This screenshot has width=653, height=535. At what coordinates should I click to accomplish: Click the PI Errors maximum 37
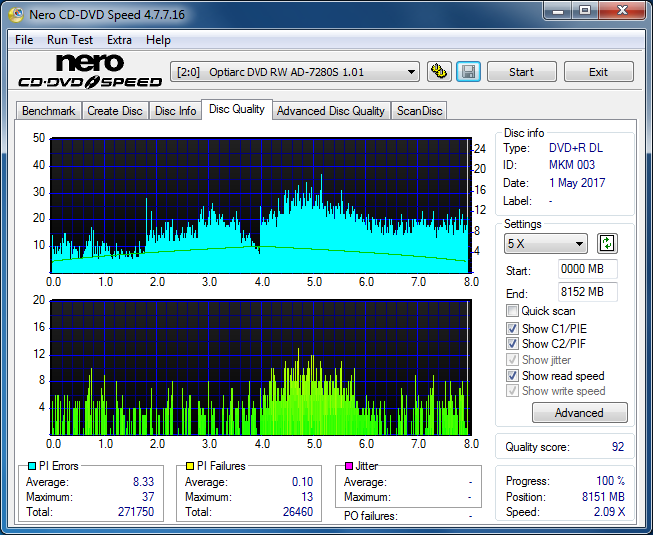[148, 497]
